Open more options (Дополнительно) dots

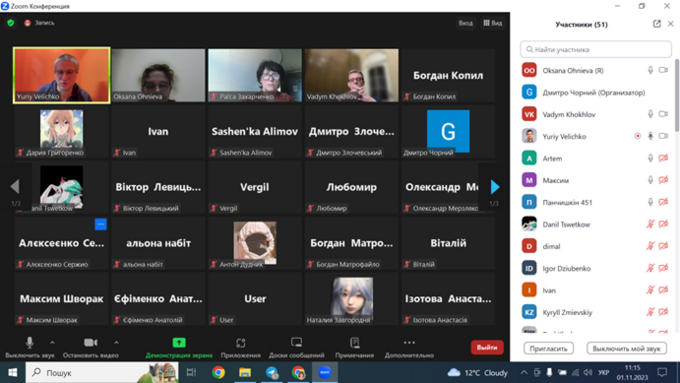pos(409,343)
